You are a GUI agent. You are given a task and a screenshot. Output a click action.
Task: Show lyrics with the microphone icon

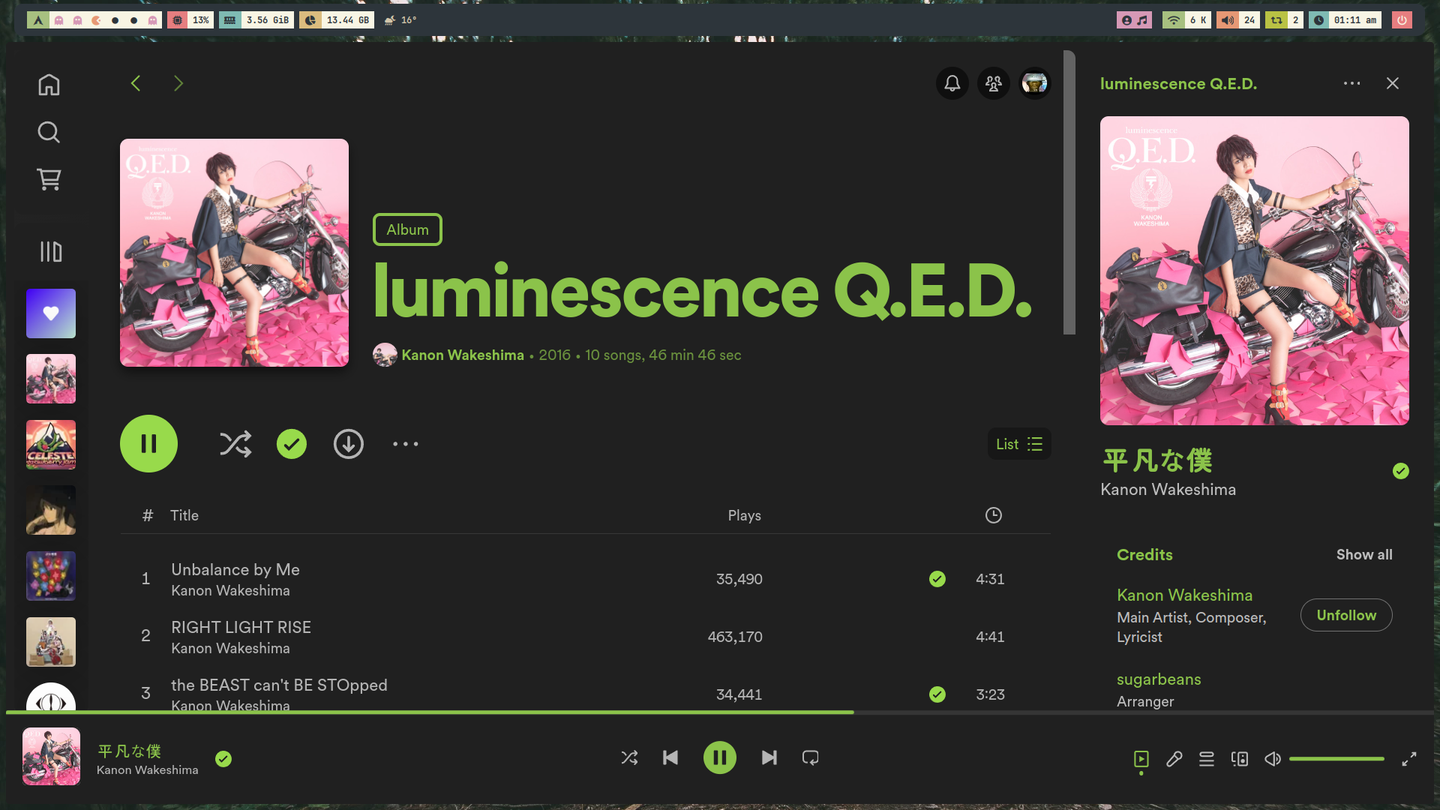(x=1174, y=759)
